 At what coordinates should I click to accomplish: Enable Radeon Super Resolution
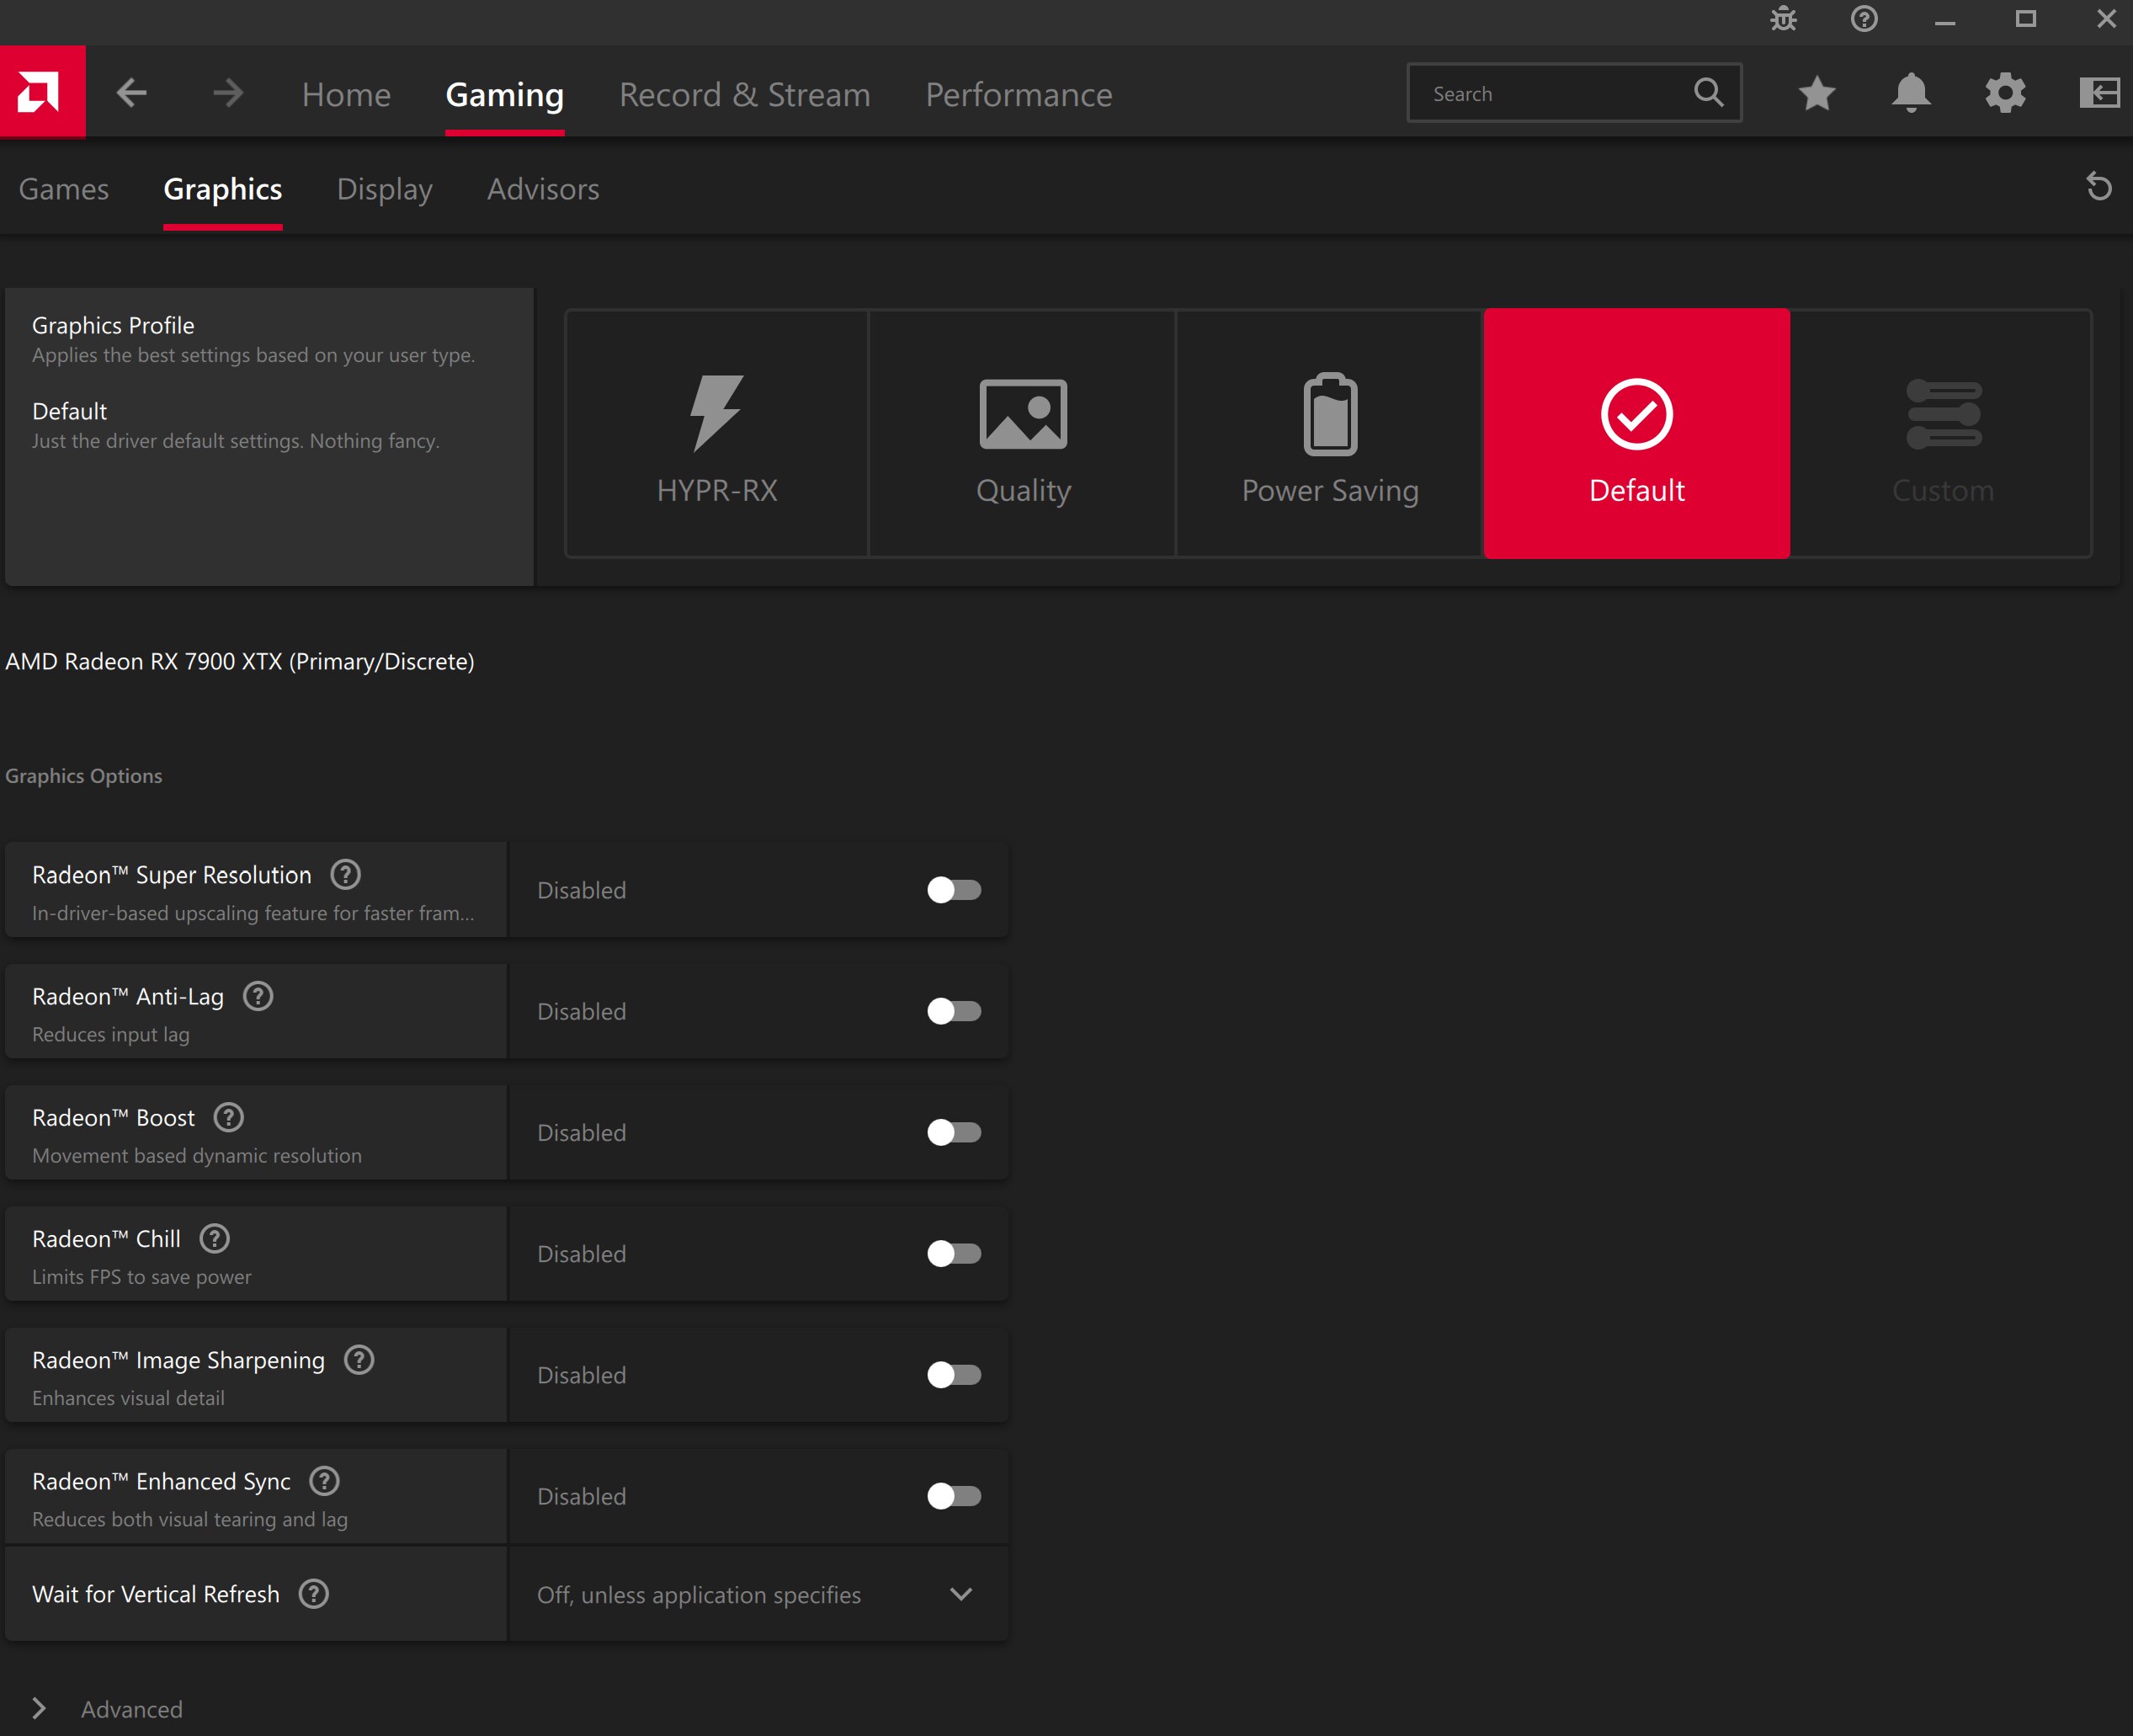click(x=954, y=890)
